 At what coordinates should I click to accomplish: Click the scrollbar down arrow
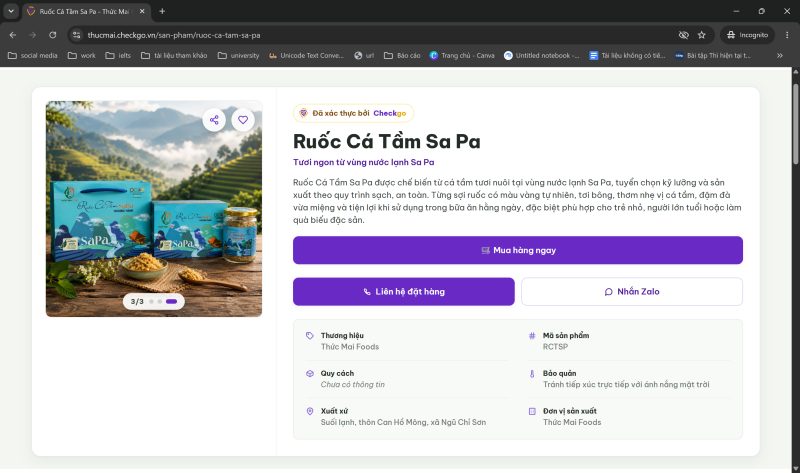[795, 468]
